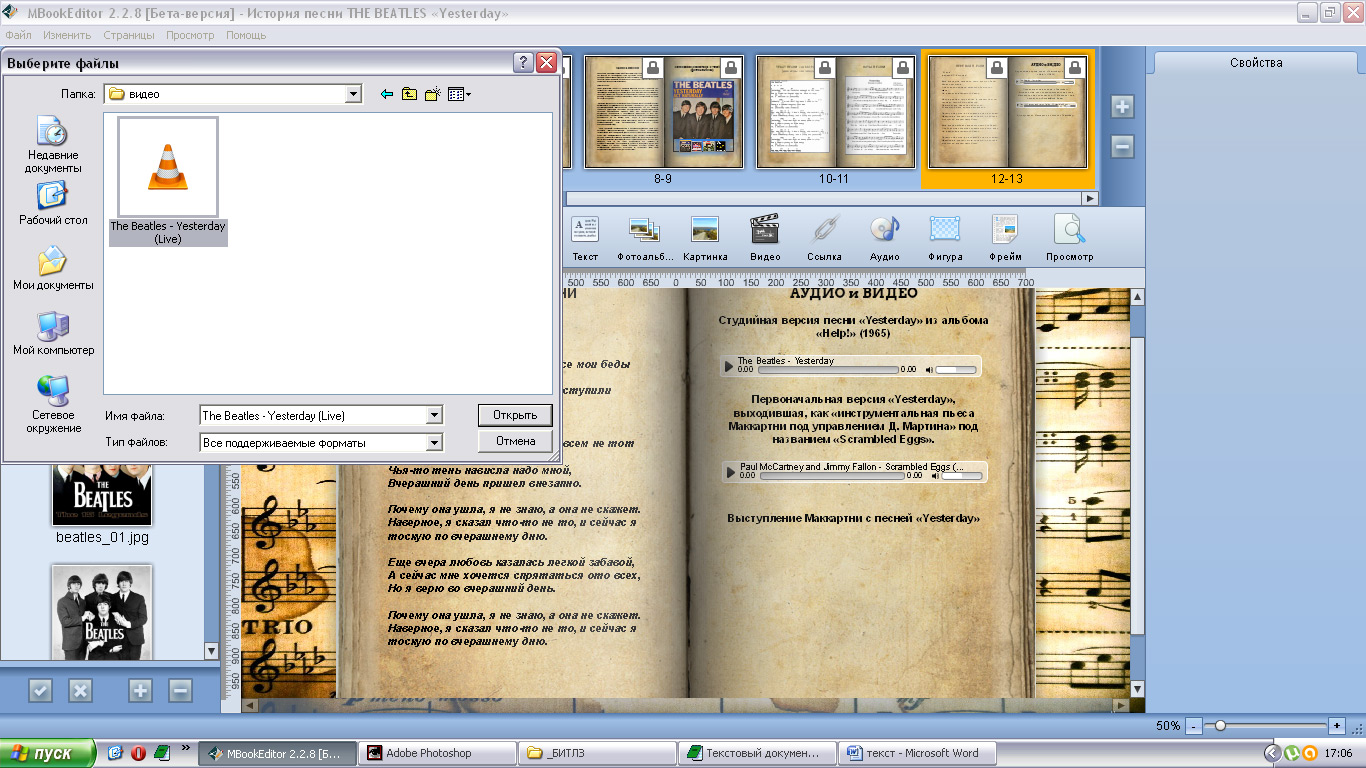
Task: Open the view menu icon in dialog
Action: (459, 94)
